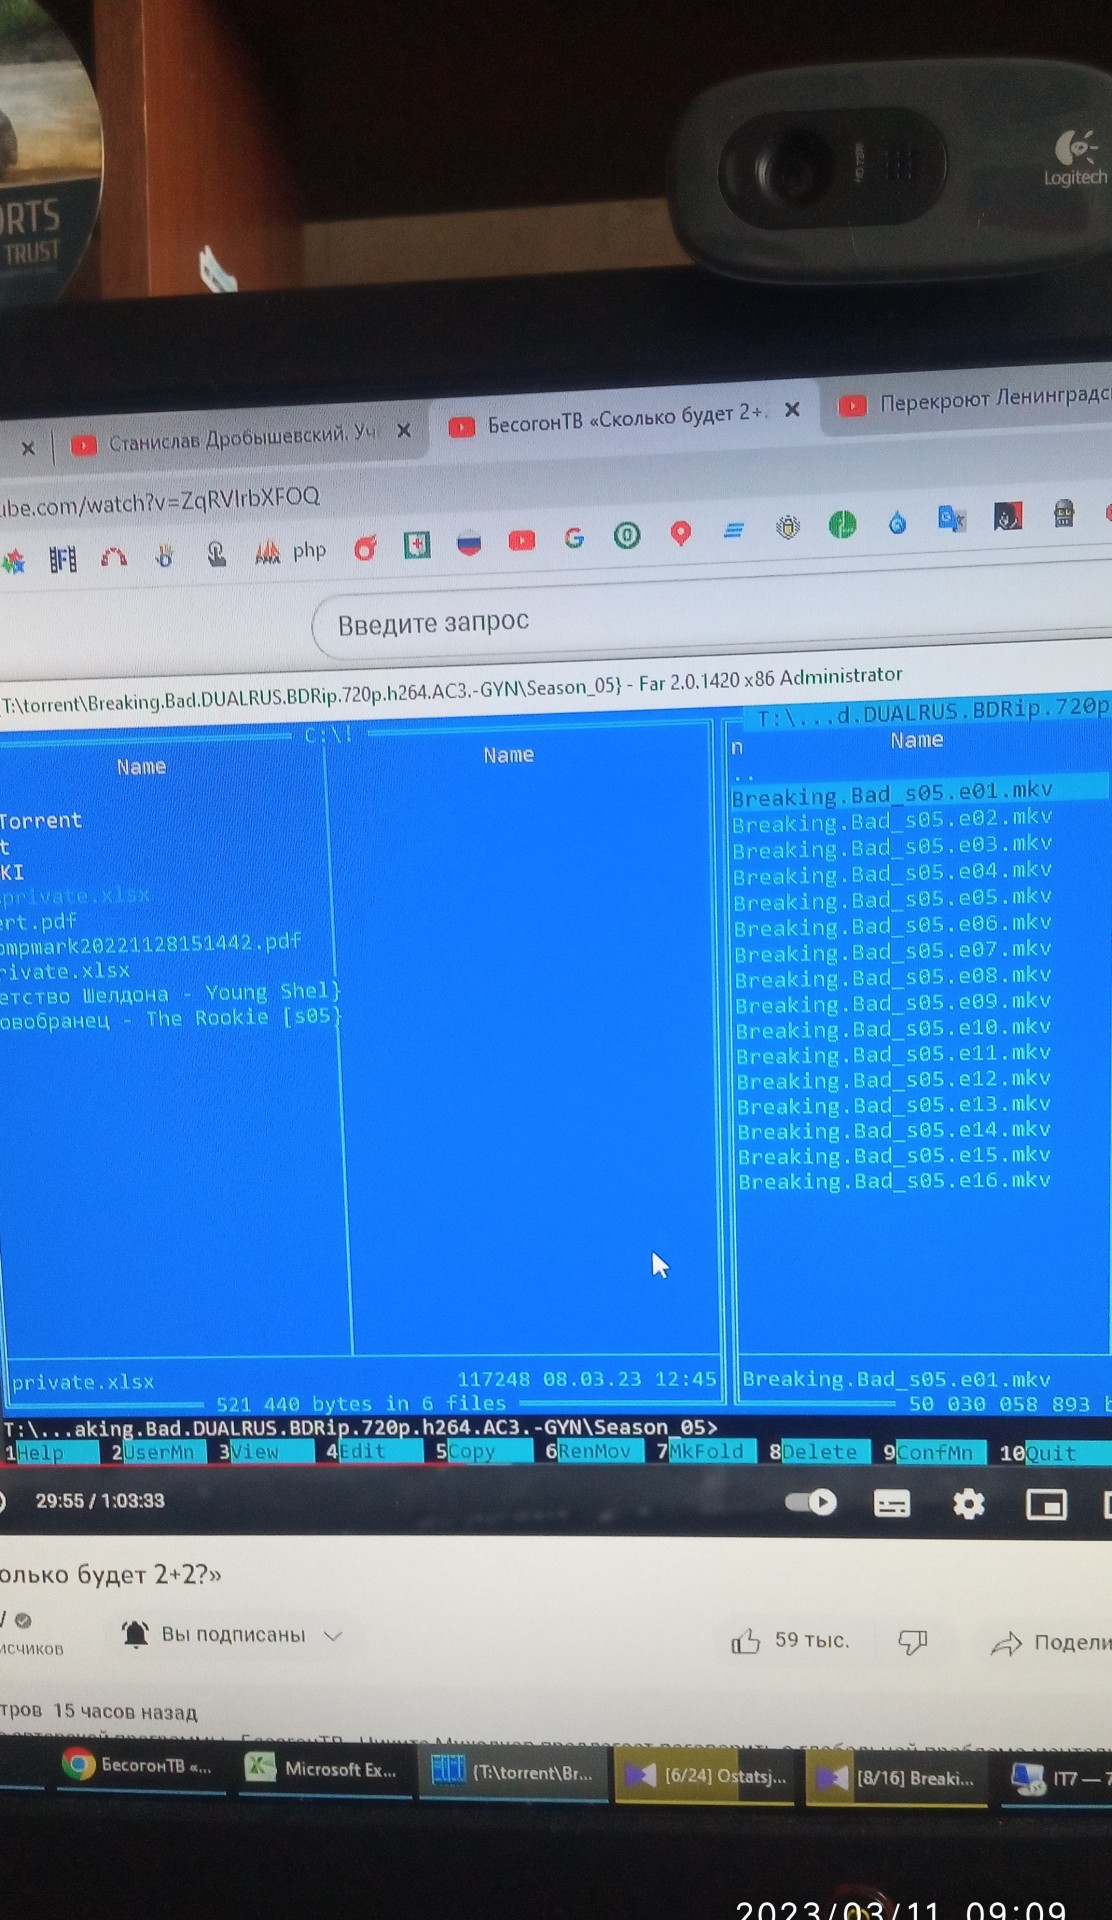The height and width of the screenshot is (1920, 1112).
Task: Select Young Shel folder in left panel
Action: pos(170,994)
